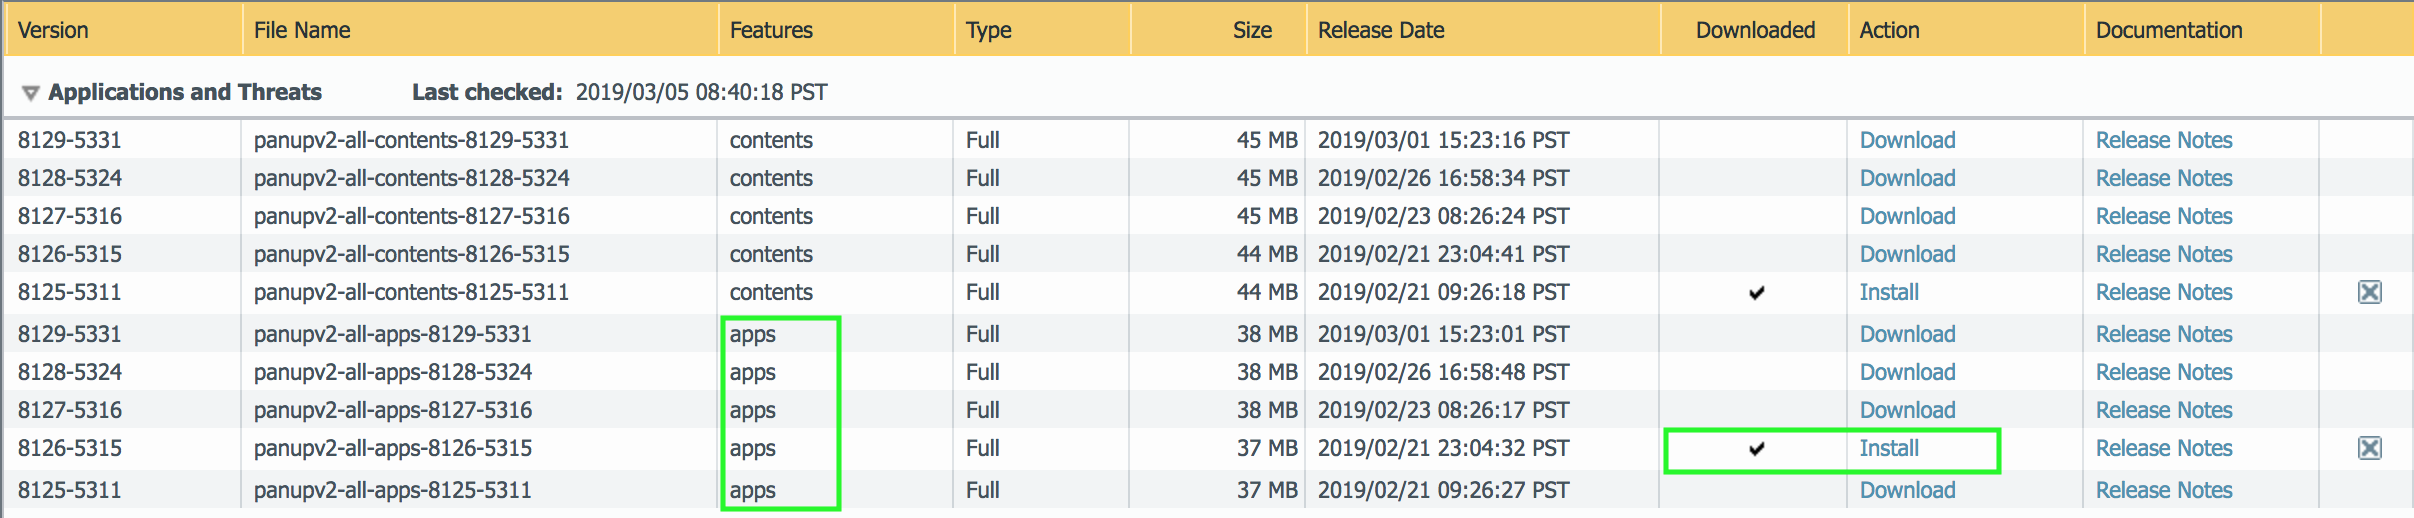Download panupv2-all-apps-8129-5331 update
Image resolution: width=2414 pixels, height=518 pixels.
[x=1906, y=334]
